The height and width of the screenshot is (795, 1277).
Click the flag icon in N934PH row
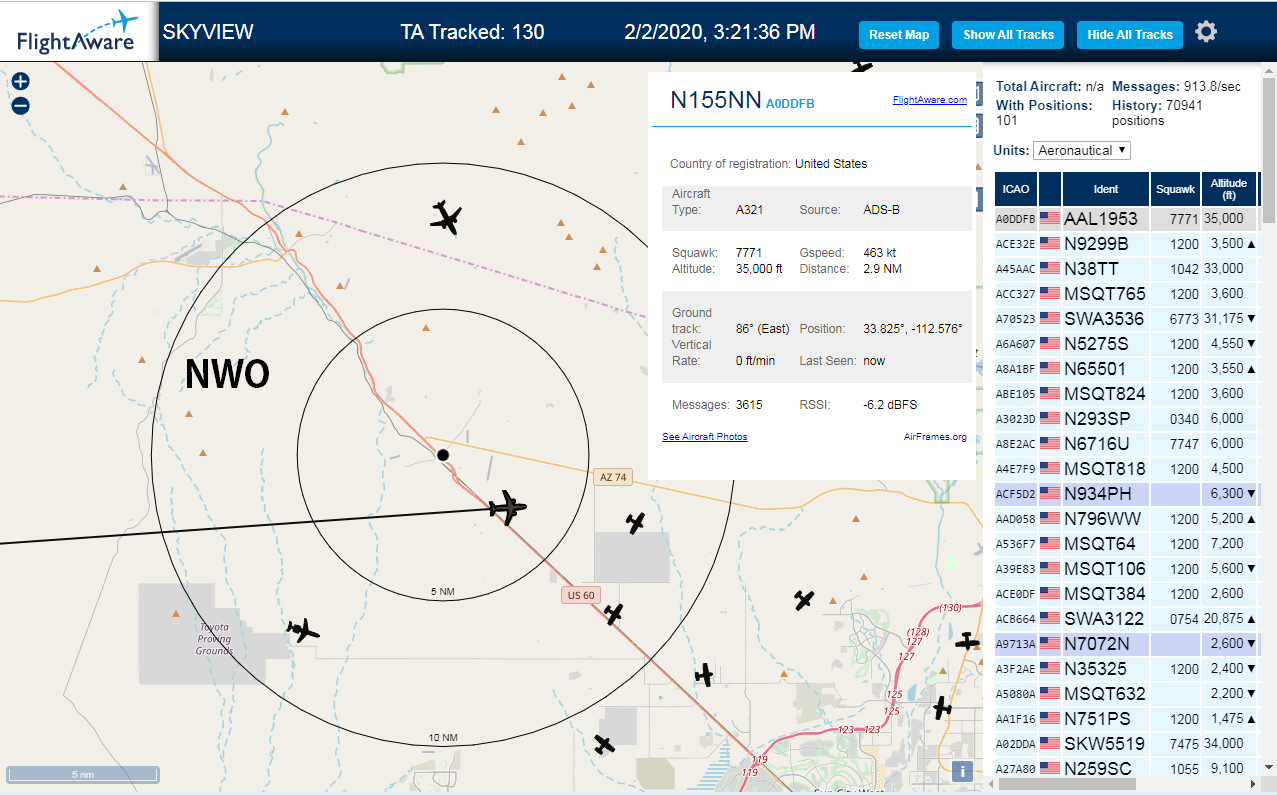pyautogui.click(x=1049, y=494)
